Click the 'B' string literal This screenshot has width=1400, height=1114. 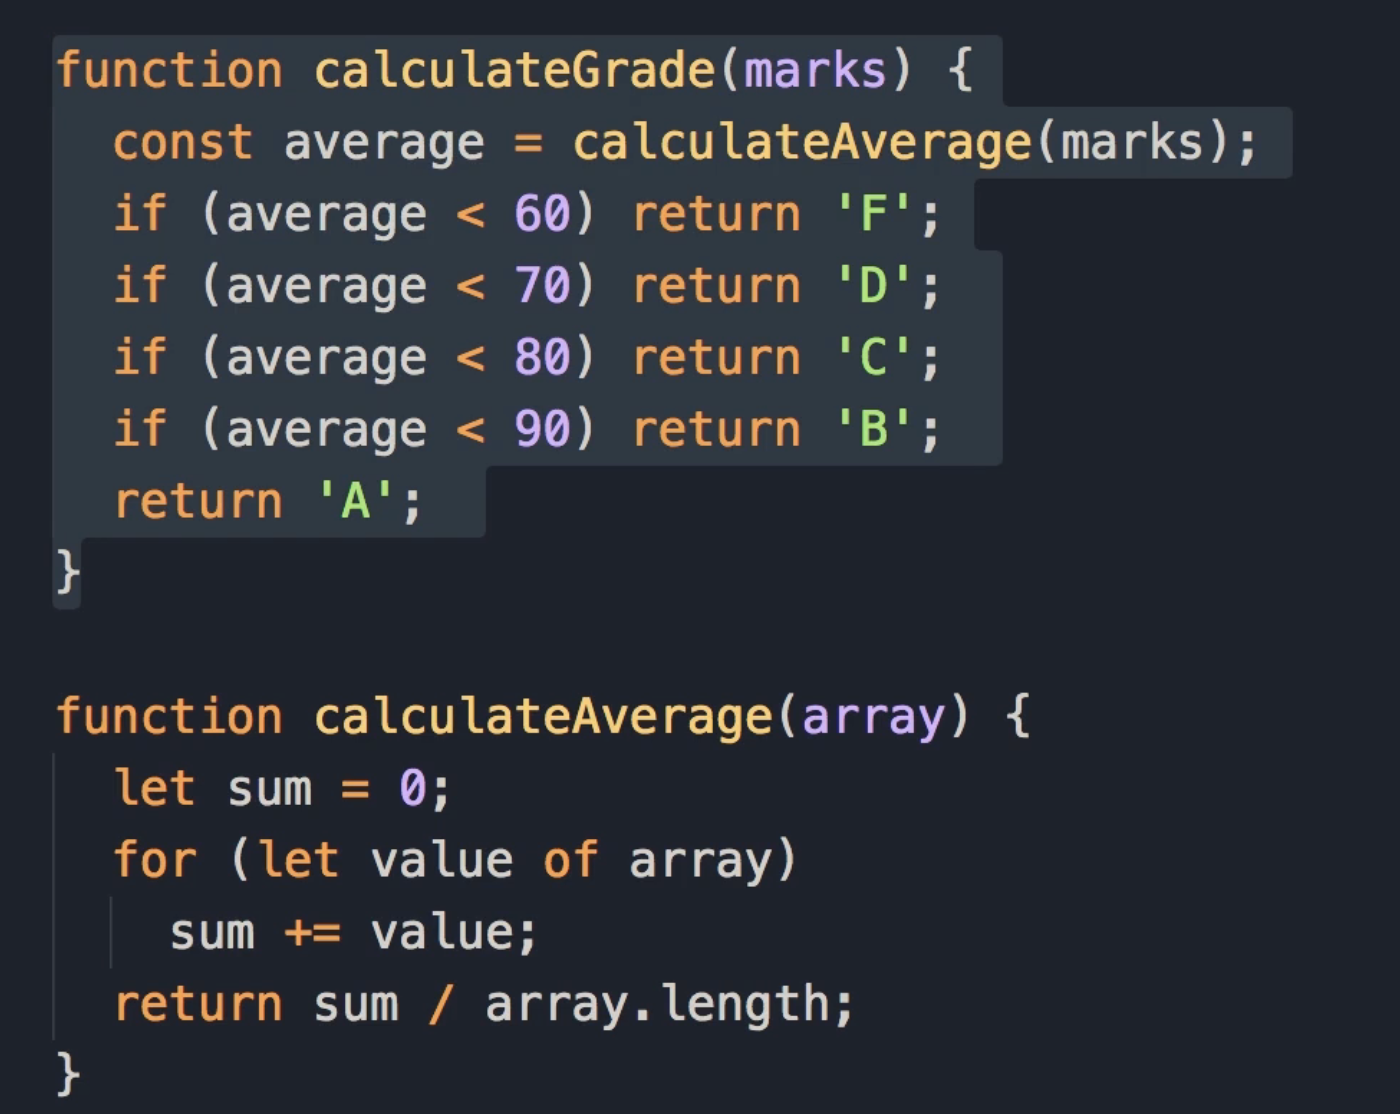click(x=874, y=430)
